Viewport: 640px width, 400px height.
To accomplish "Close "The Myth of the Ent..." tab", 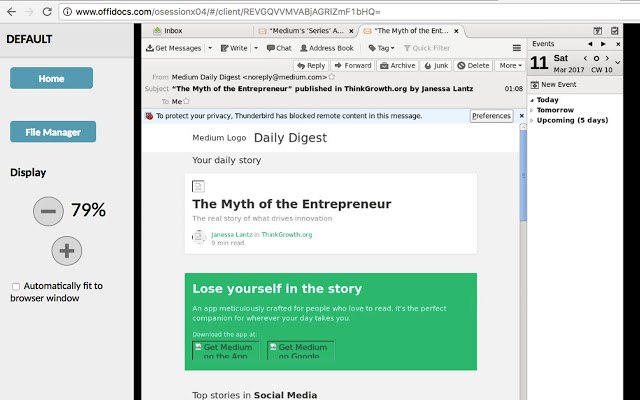I will point(456,31).
